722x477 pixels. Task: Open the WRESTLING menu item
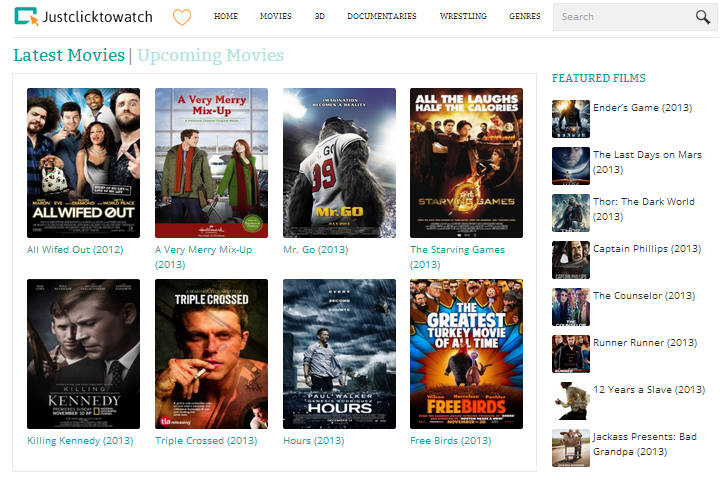pyautogui.click(x=463, y=16)
